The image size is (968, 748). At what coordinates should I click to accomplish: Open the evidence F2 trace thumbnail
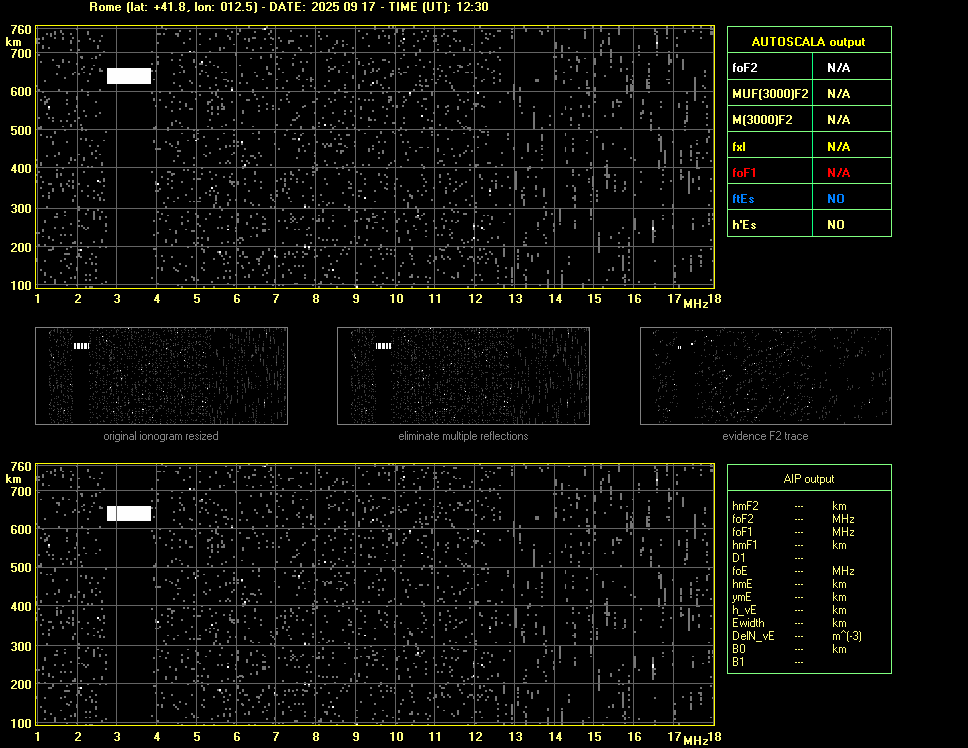[x=766, y=376]
